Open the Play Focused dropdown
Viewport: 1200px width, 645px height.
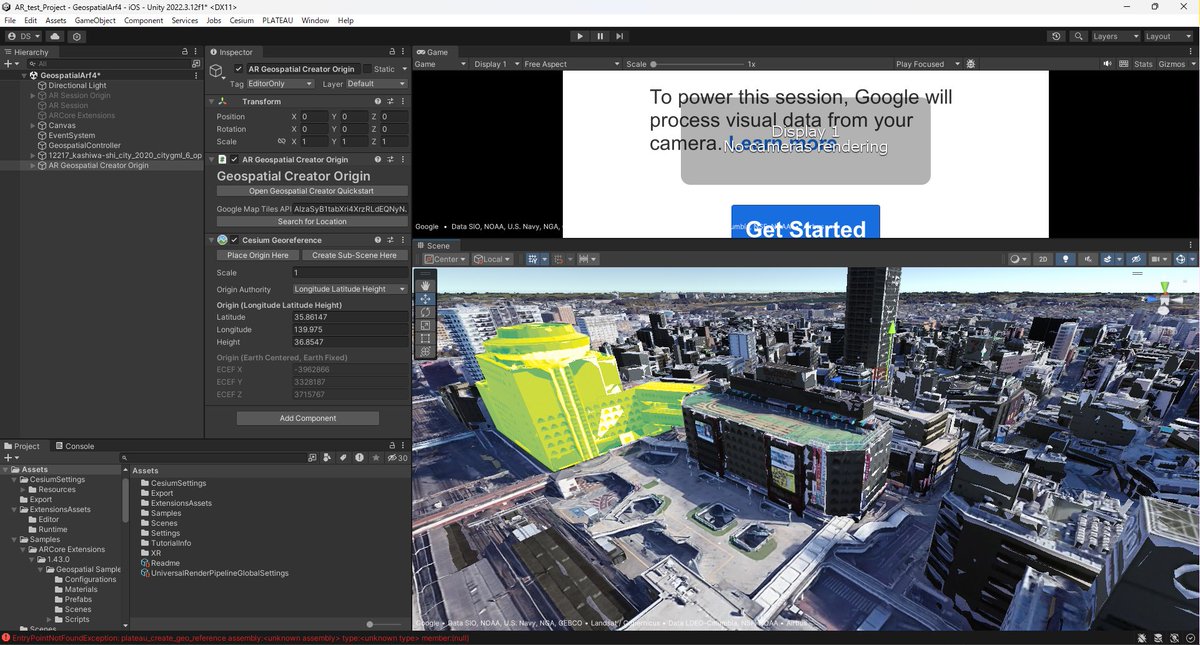(x=927, y=64)
